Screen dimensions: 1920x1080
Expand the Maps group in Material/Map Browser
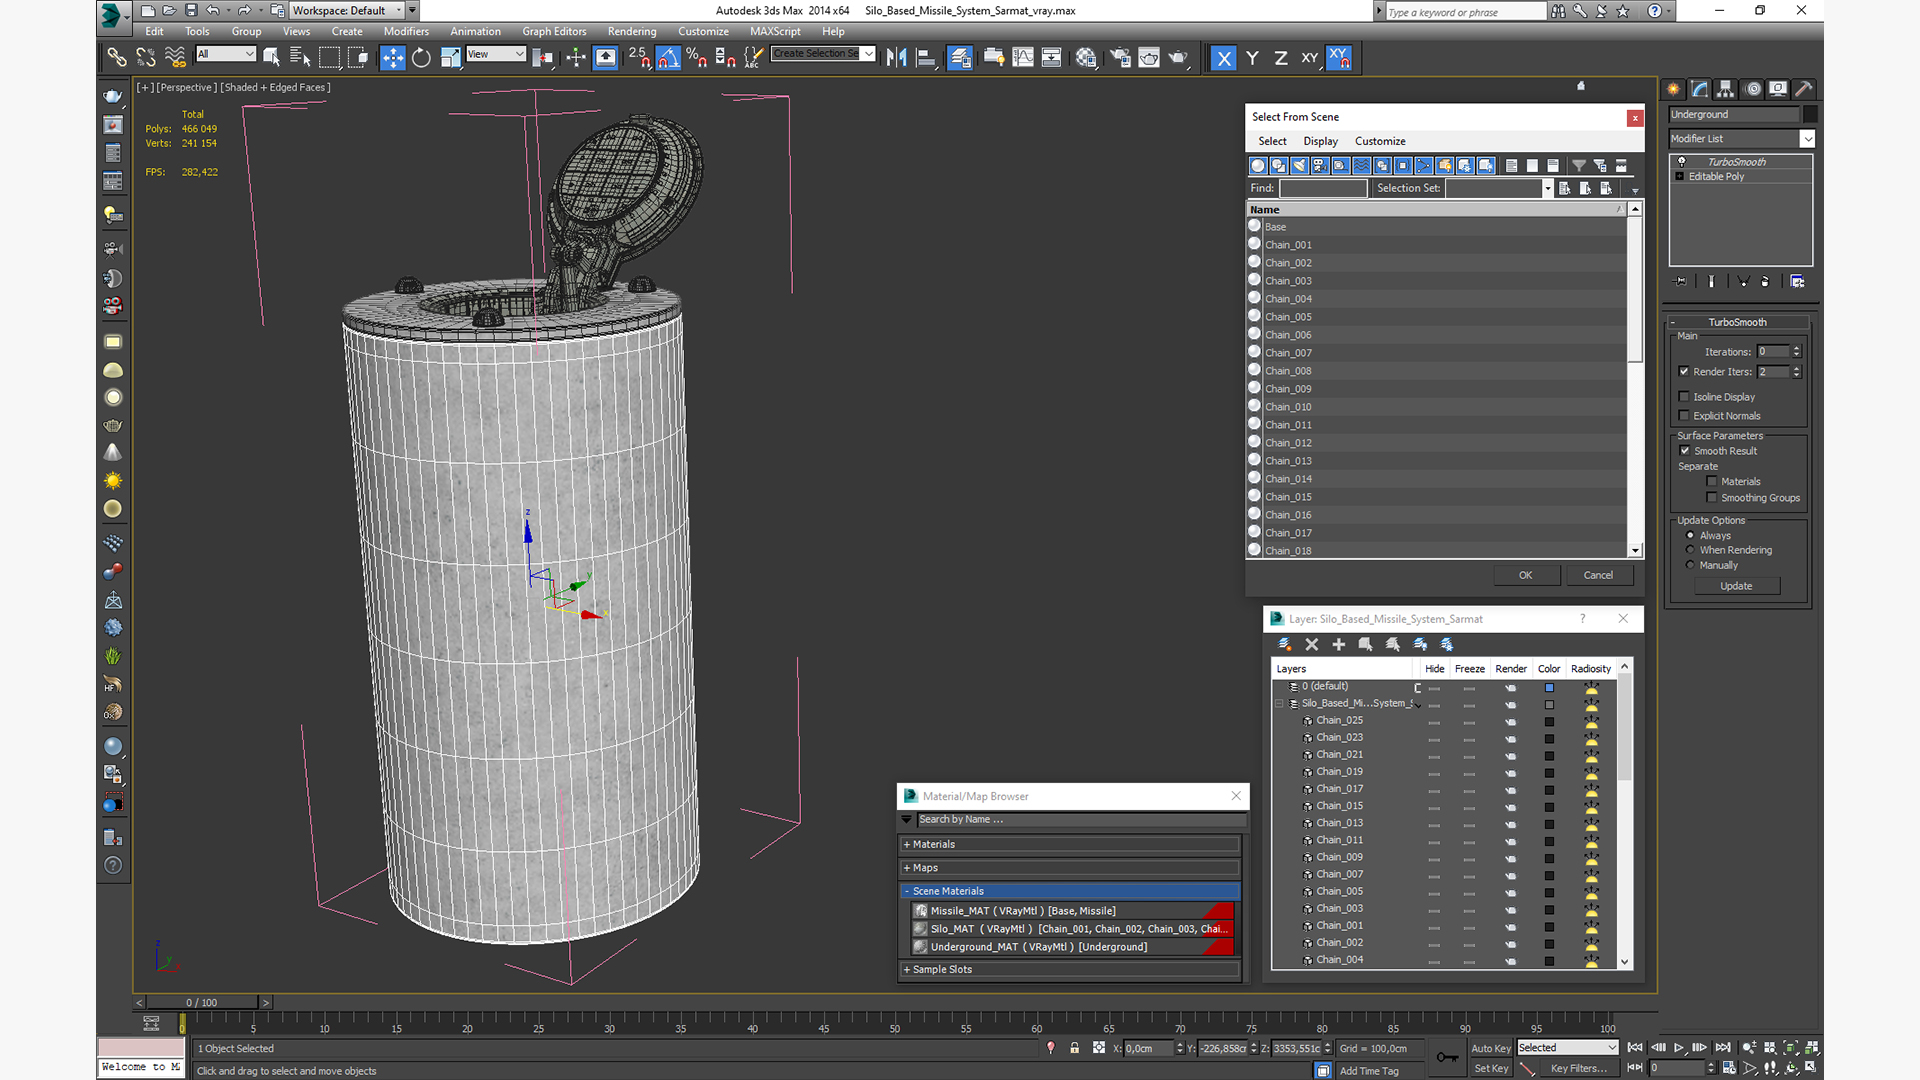(1069, 868)
